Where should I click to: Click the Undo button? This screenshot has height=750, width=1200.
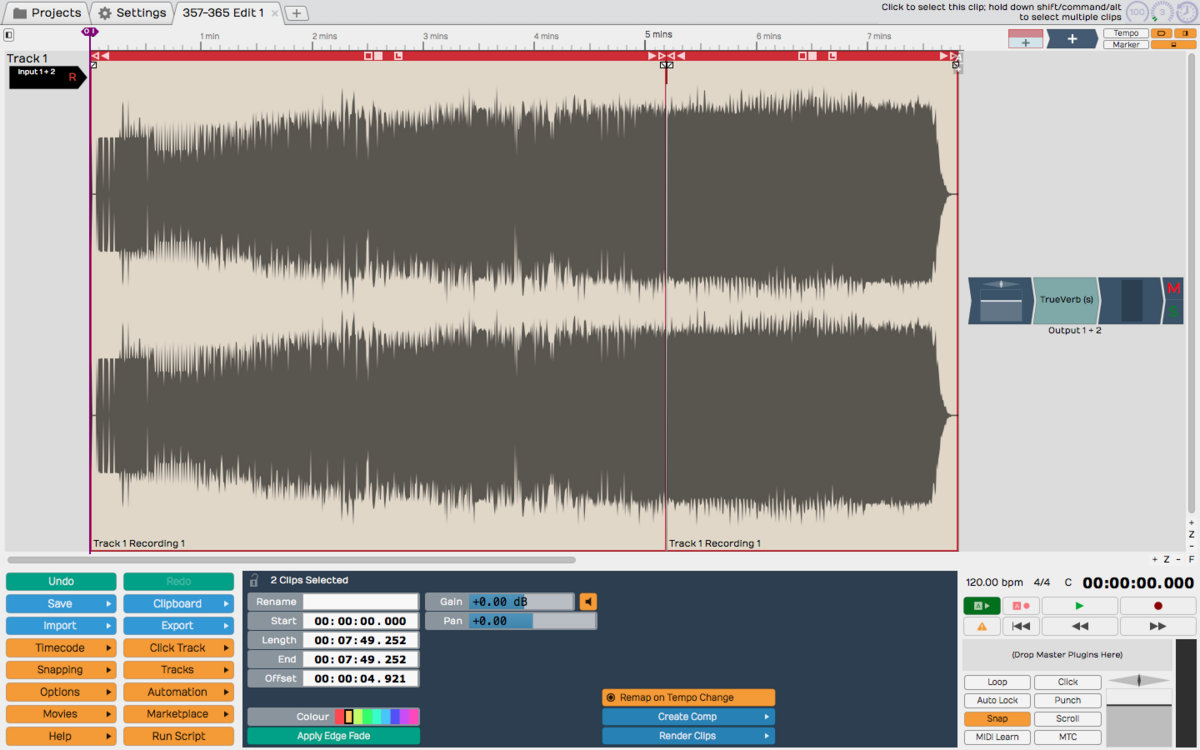pyautogui.click(x=61, y=582)
